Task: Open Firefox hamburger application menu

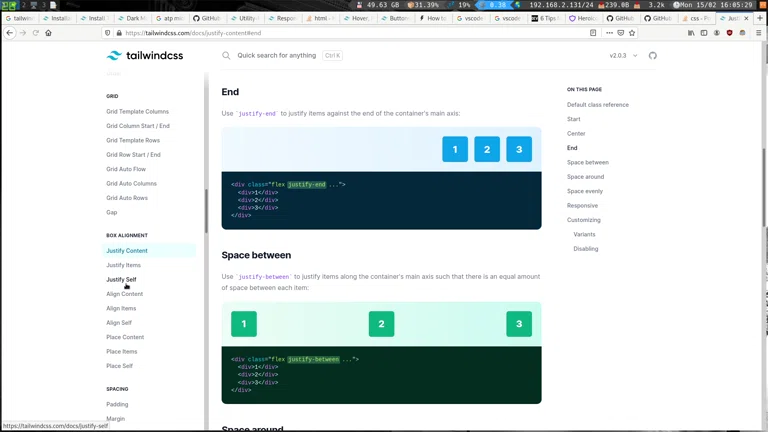Action: [759, 33]
